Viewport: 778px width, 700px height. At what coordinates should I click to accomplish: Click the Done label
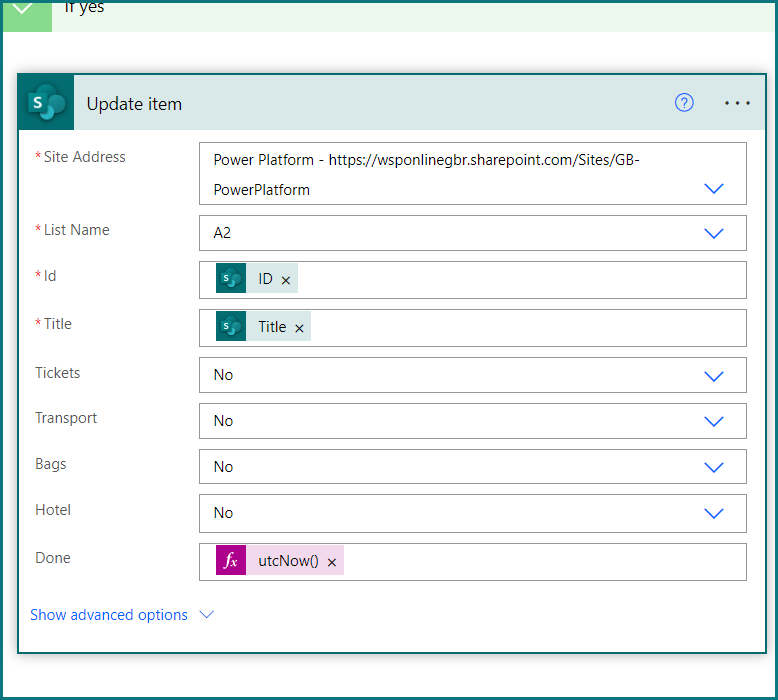click(x=53, y=558)
